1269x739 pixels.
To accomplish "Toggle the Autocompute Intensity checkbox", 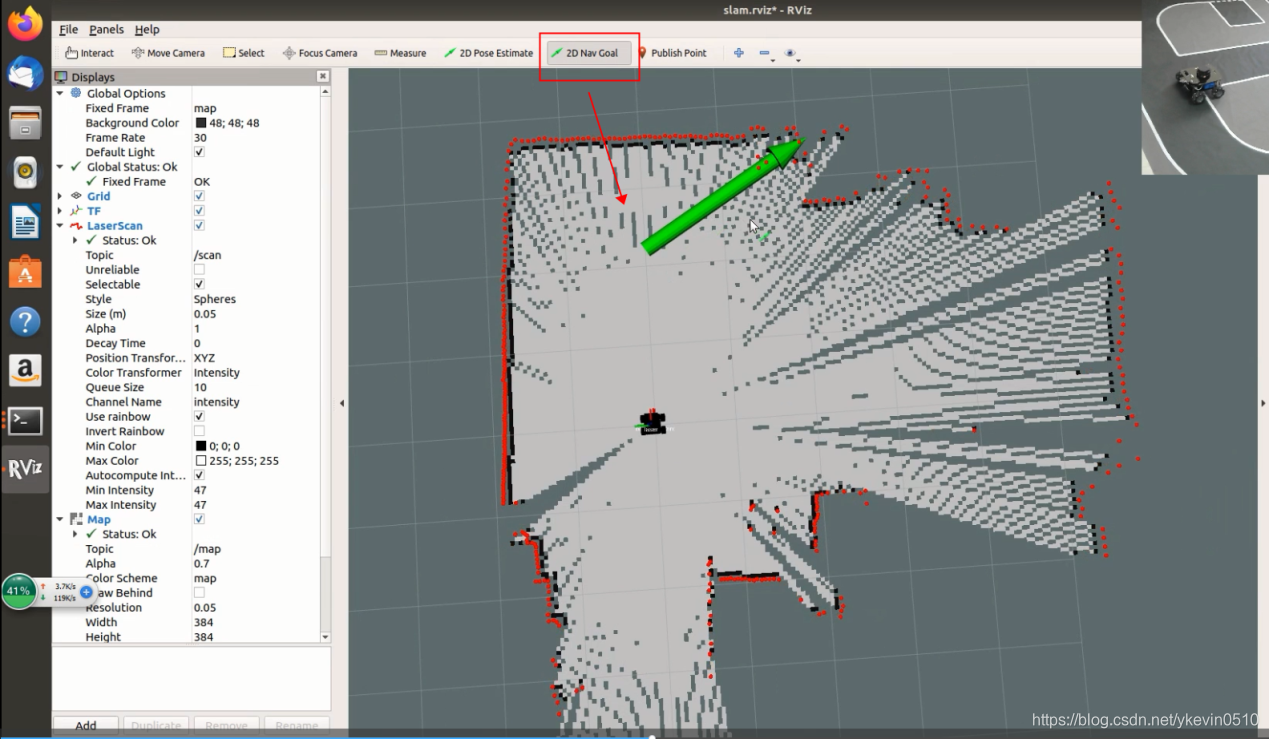I will (x=199, y=475).
